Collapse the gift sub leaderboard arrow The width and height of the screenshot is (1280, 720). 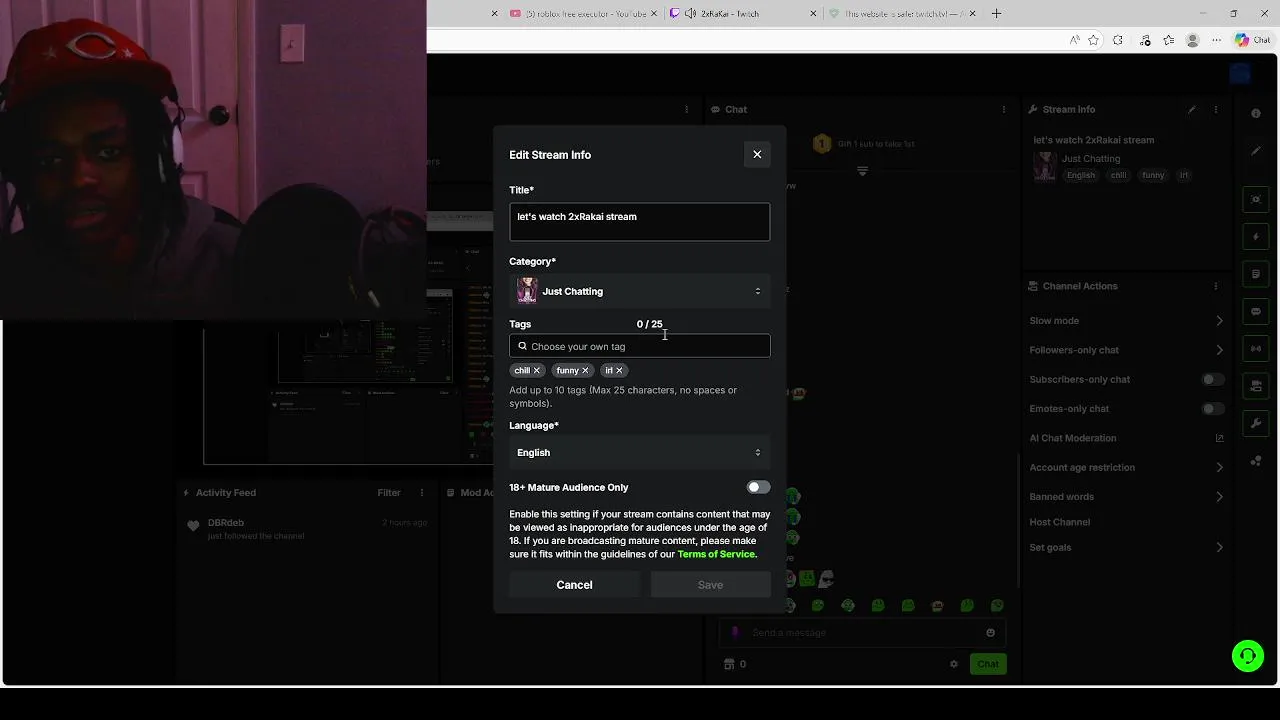(x=862, y=171)
